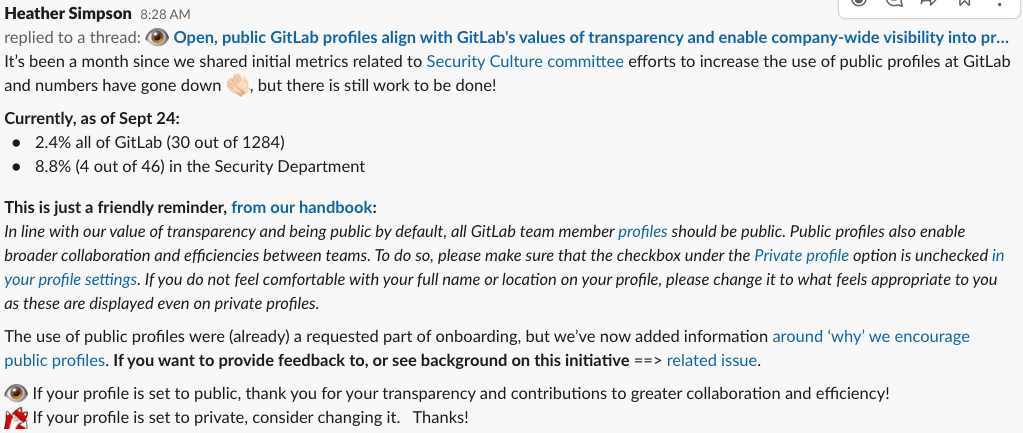Click the red emoji before 'set to private'
The width and height of the screenshot is (1023, 433).
click(x=16, y=417)
